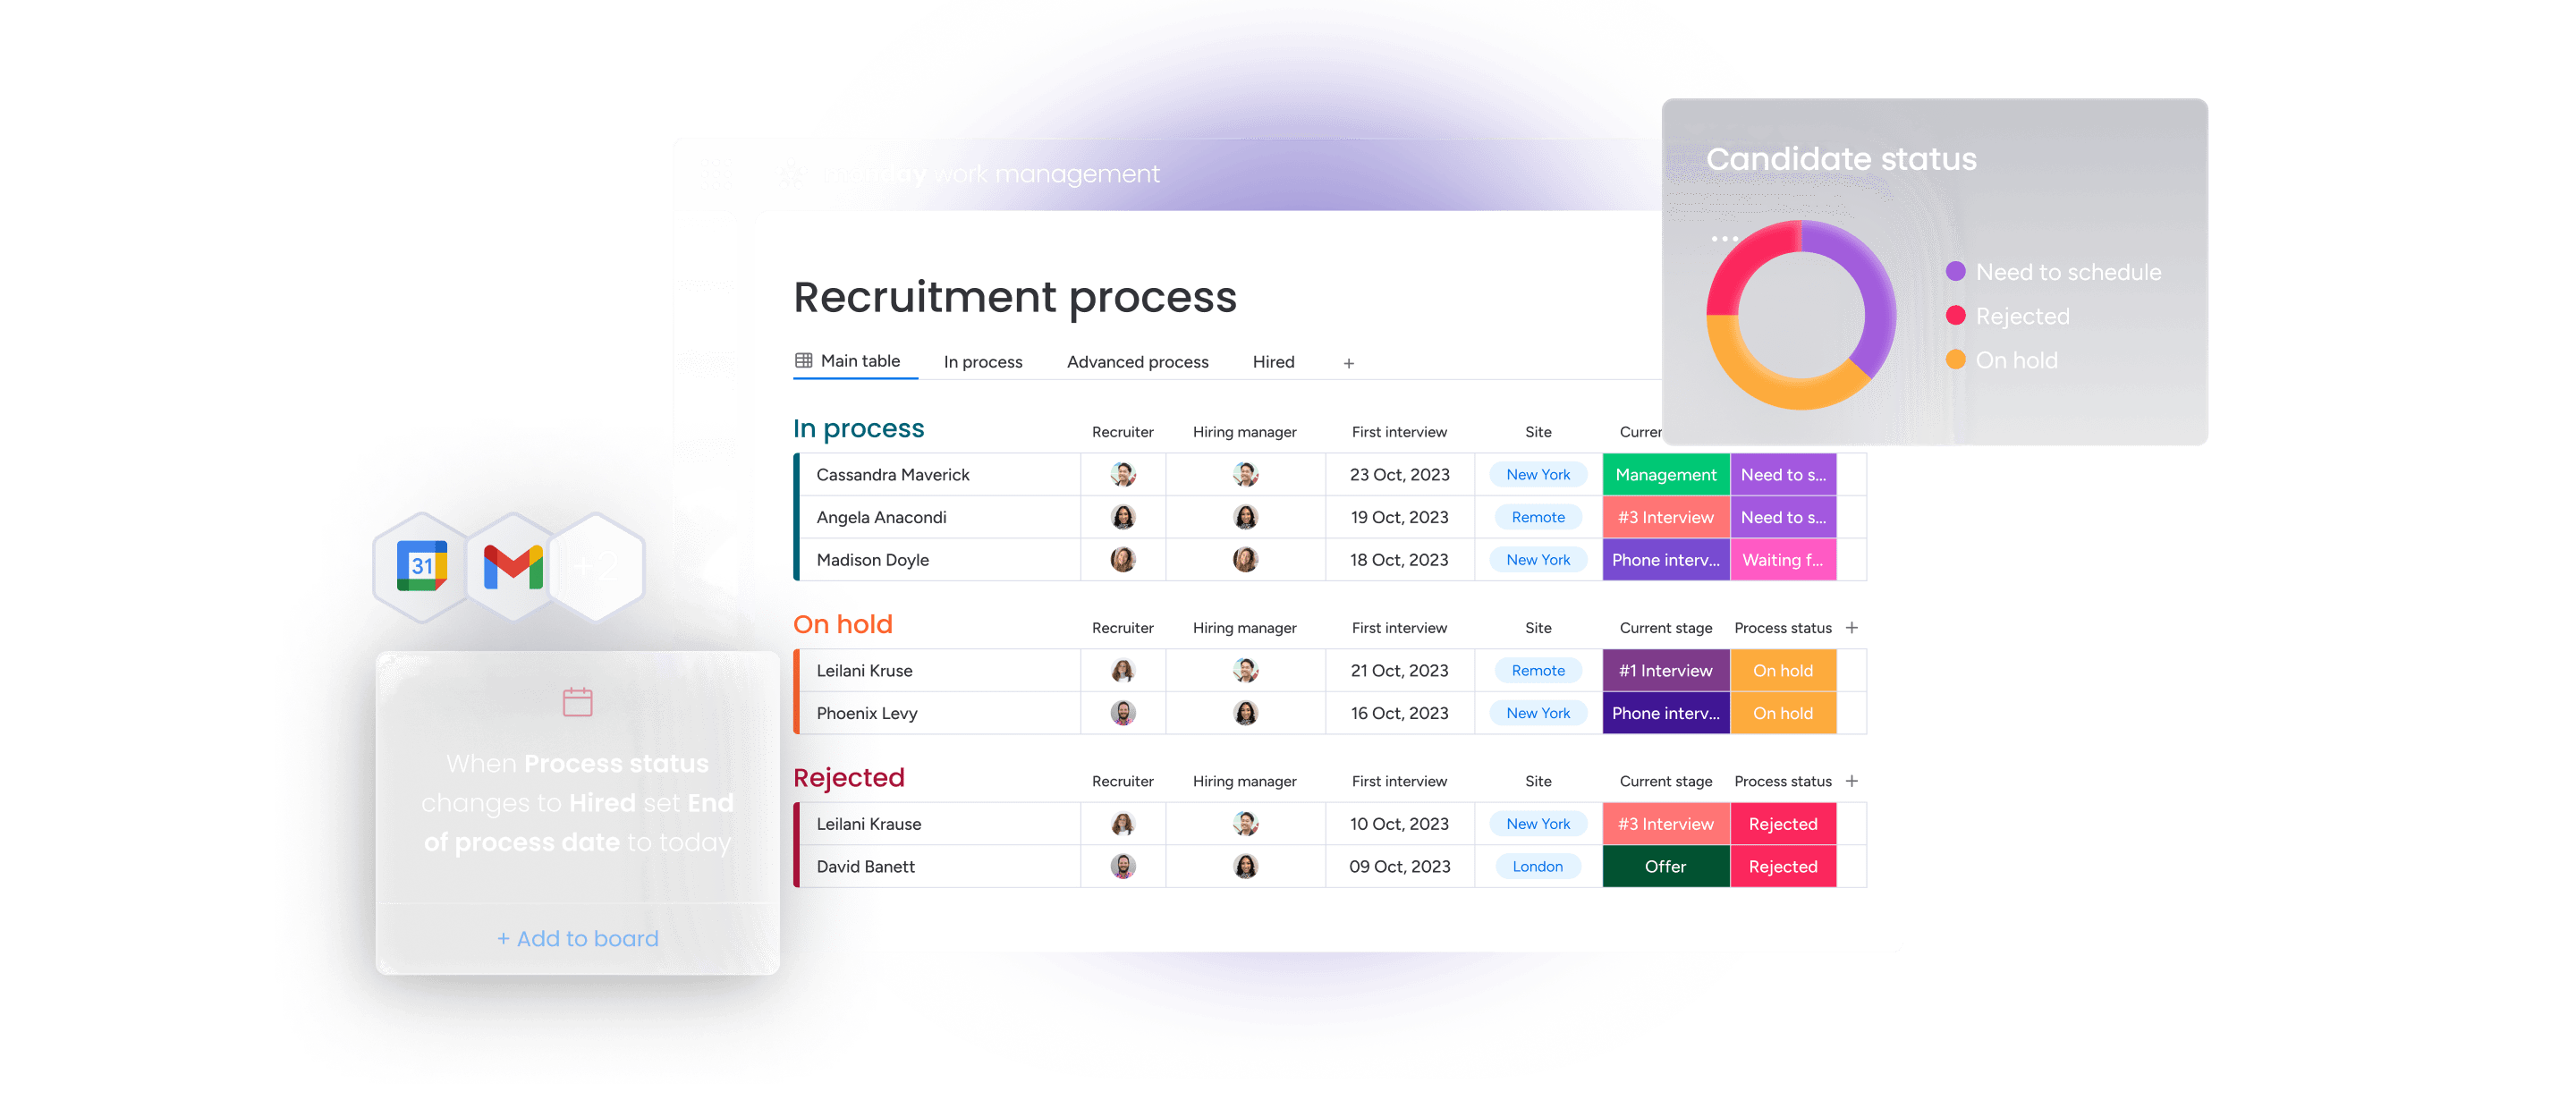Click Remote site tag for Angela Anacondi
2576x1100 pixels.
tap(1538, 517)
